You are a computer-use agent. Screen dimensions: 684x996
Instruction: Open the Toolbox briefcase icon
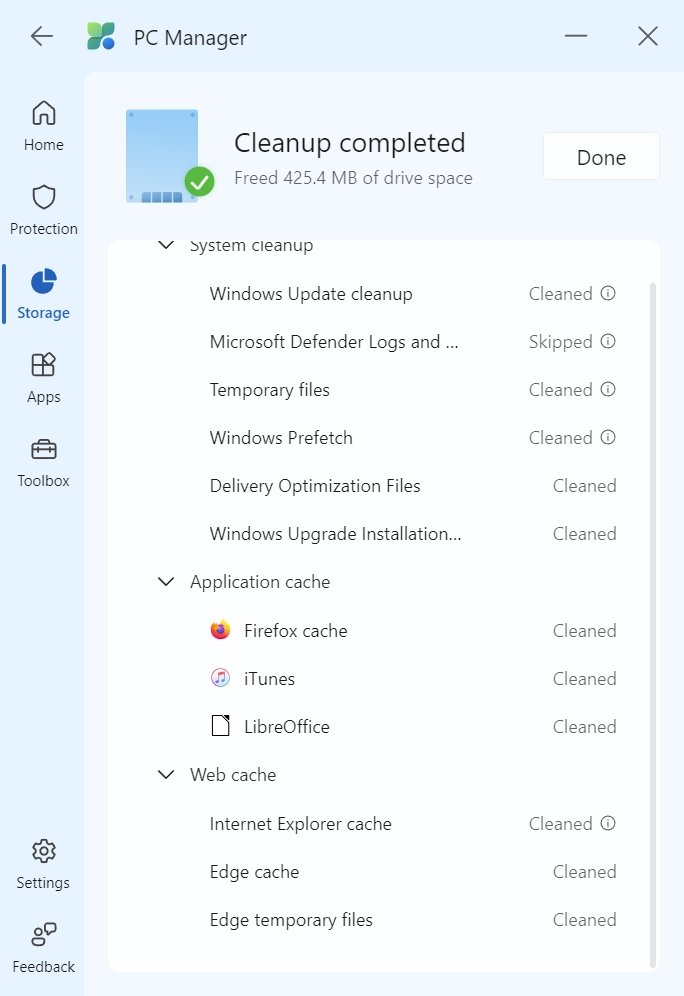44,449
